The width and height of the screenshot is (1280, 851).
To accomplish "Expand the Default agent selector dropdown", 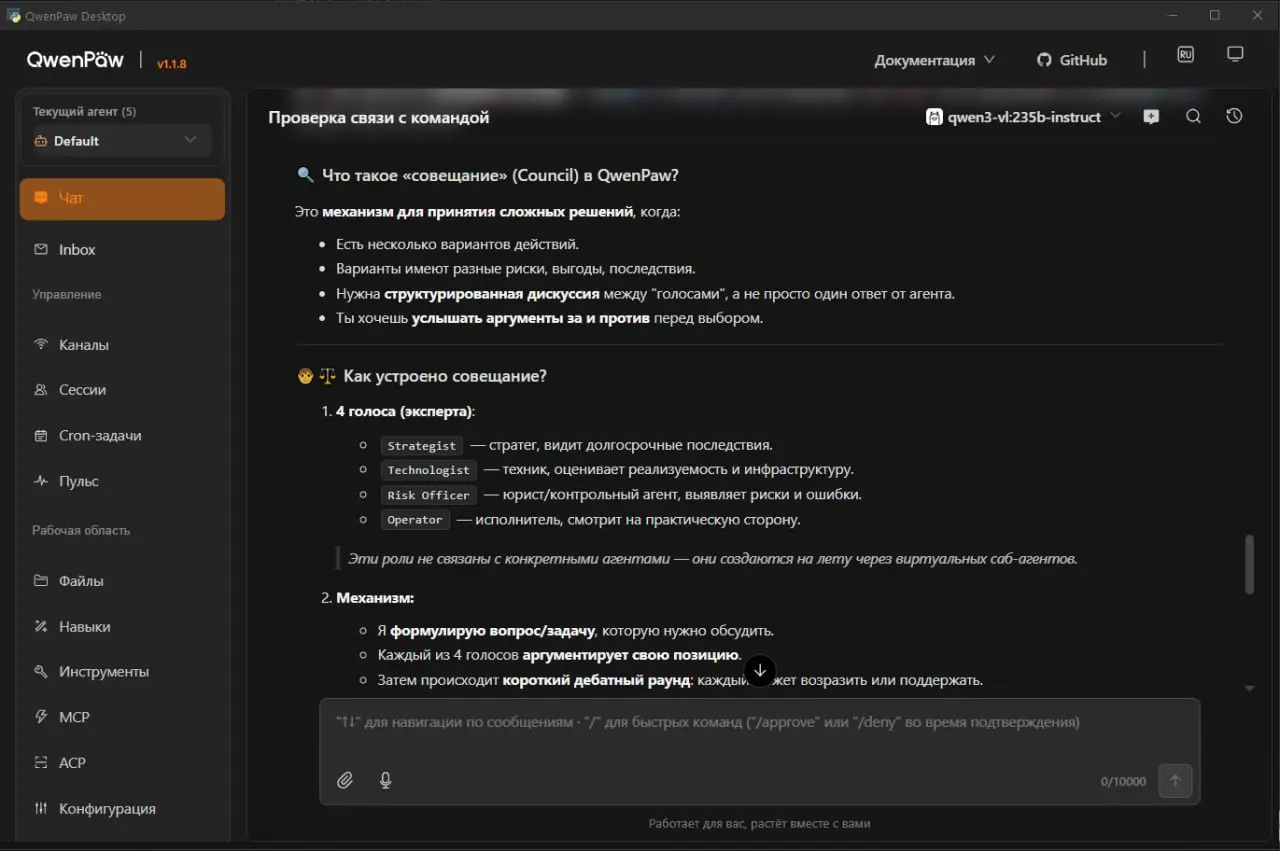I will 122,141.
